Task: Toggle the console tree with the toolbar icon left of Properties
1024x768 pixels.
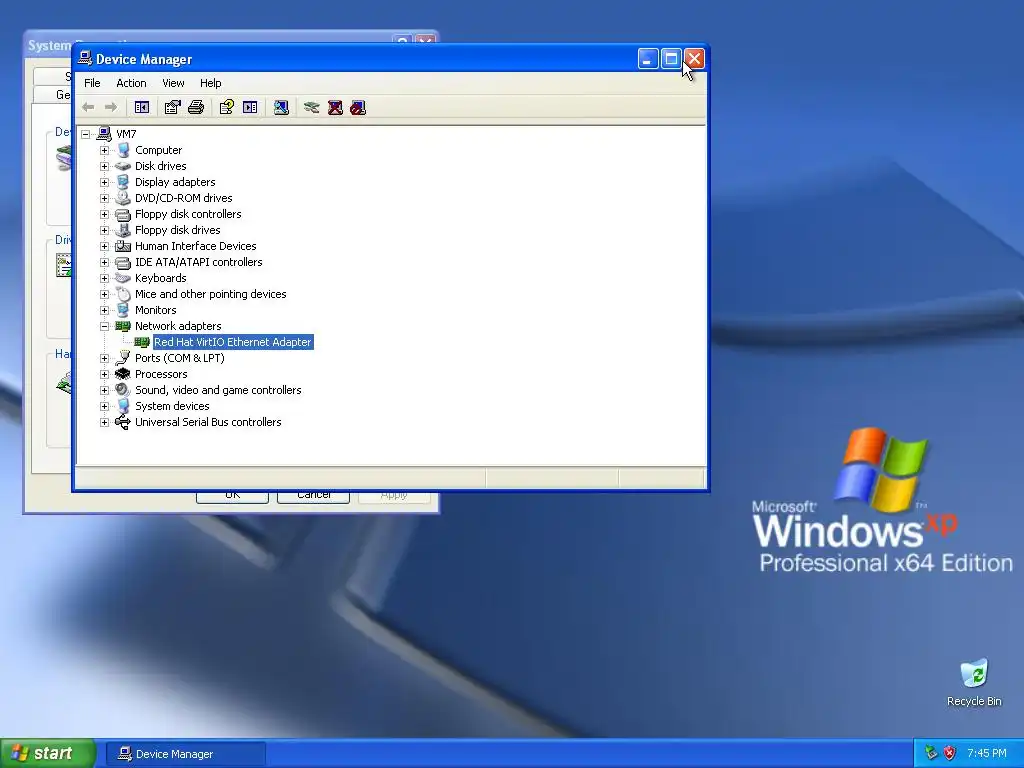Action: tap(142, 107)
